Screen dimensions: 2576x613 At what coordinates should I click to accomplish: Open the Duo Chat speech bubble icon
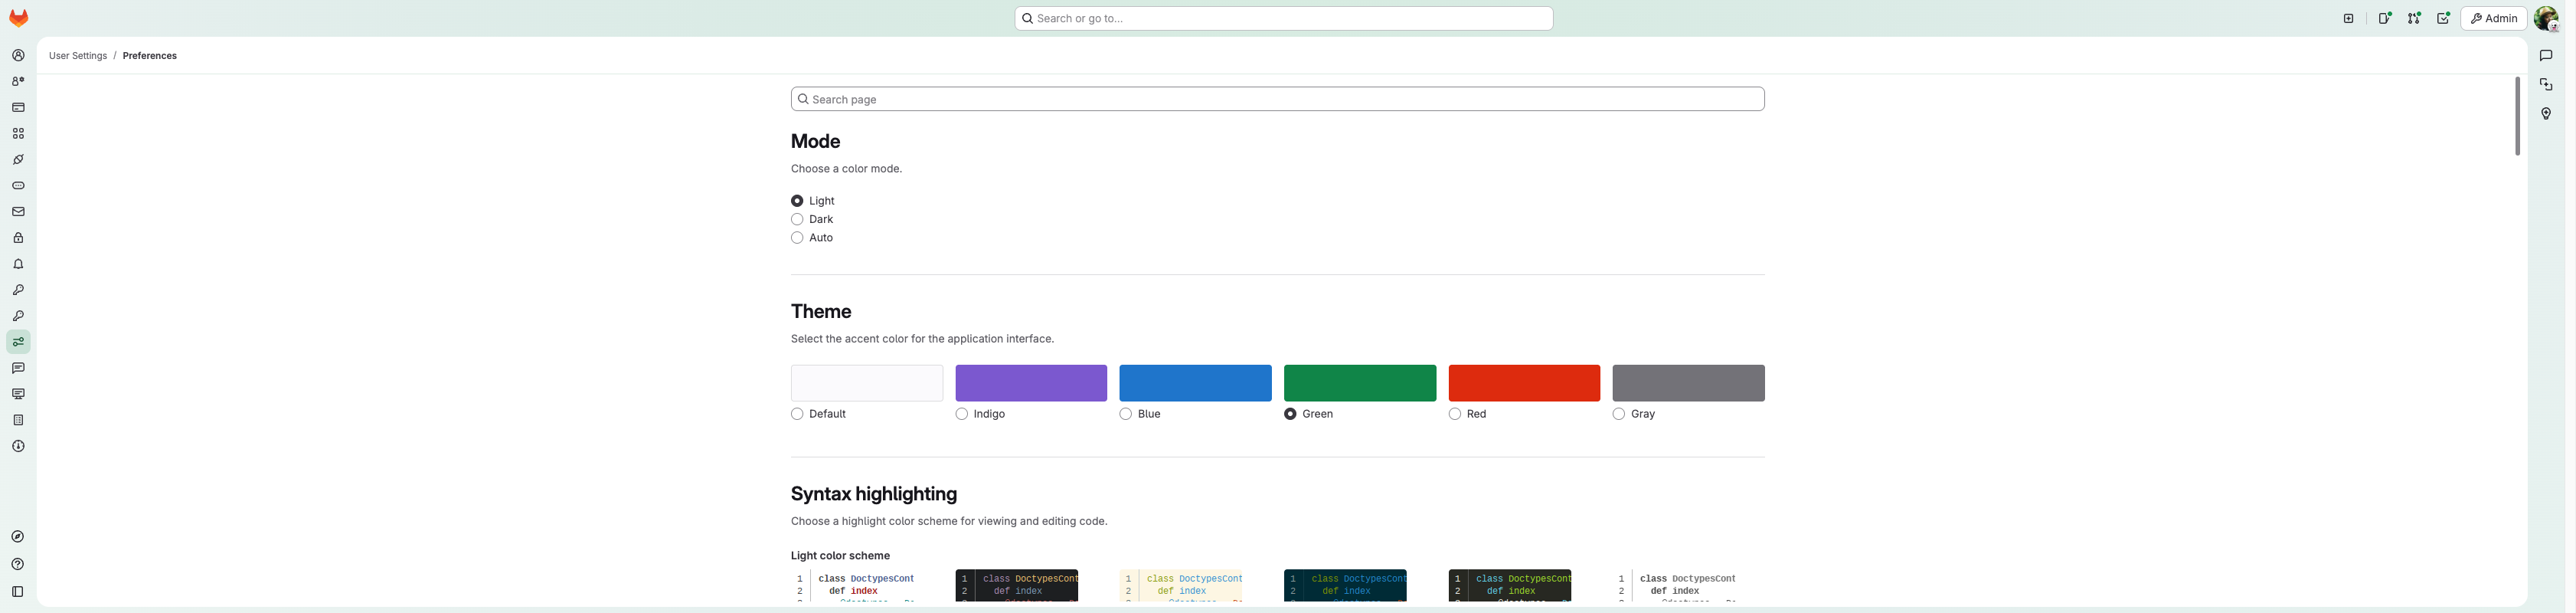[x=2546, y=56]
